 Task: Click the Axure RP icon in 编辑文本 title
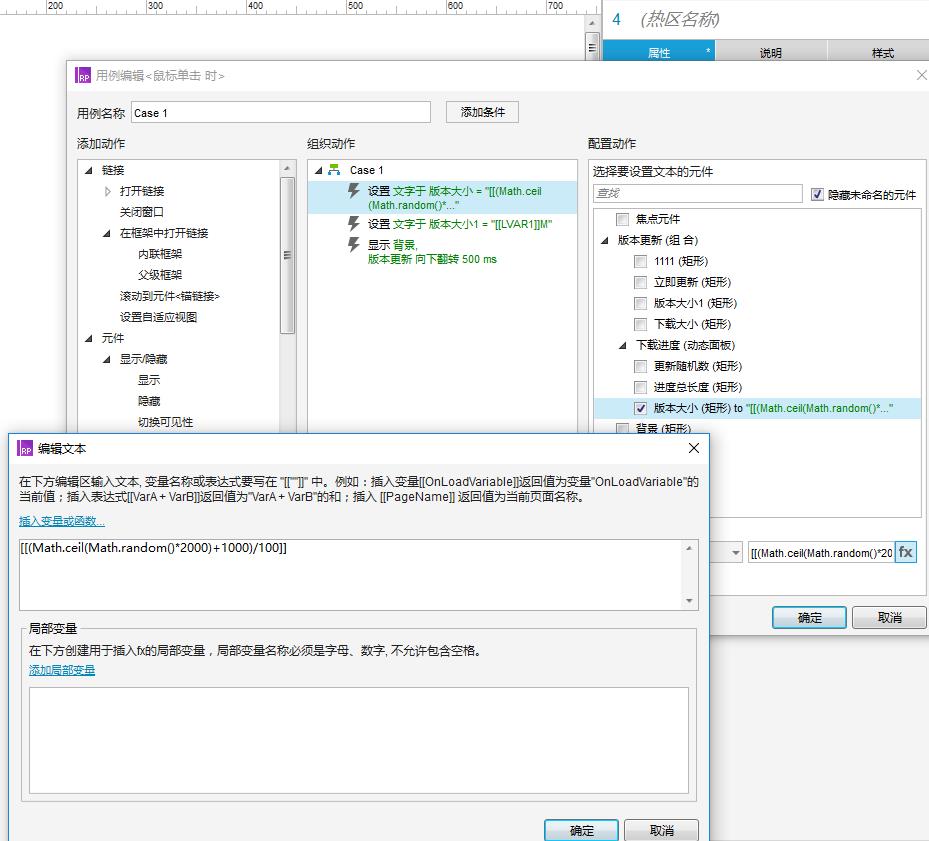click(x=25, y=449)
